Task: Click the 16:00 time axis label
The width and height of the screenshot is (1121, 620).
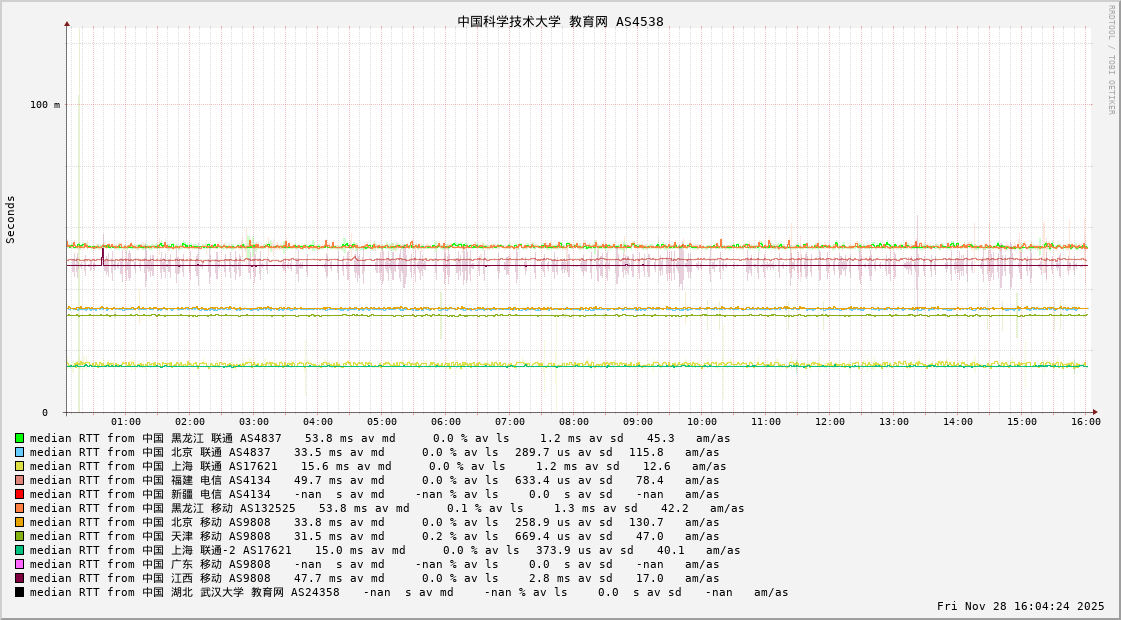Action: coord(1086,422)
